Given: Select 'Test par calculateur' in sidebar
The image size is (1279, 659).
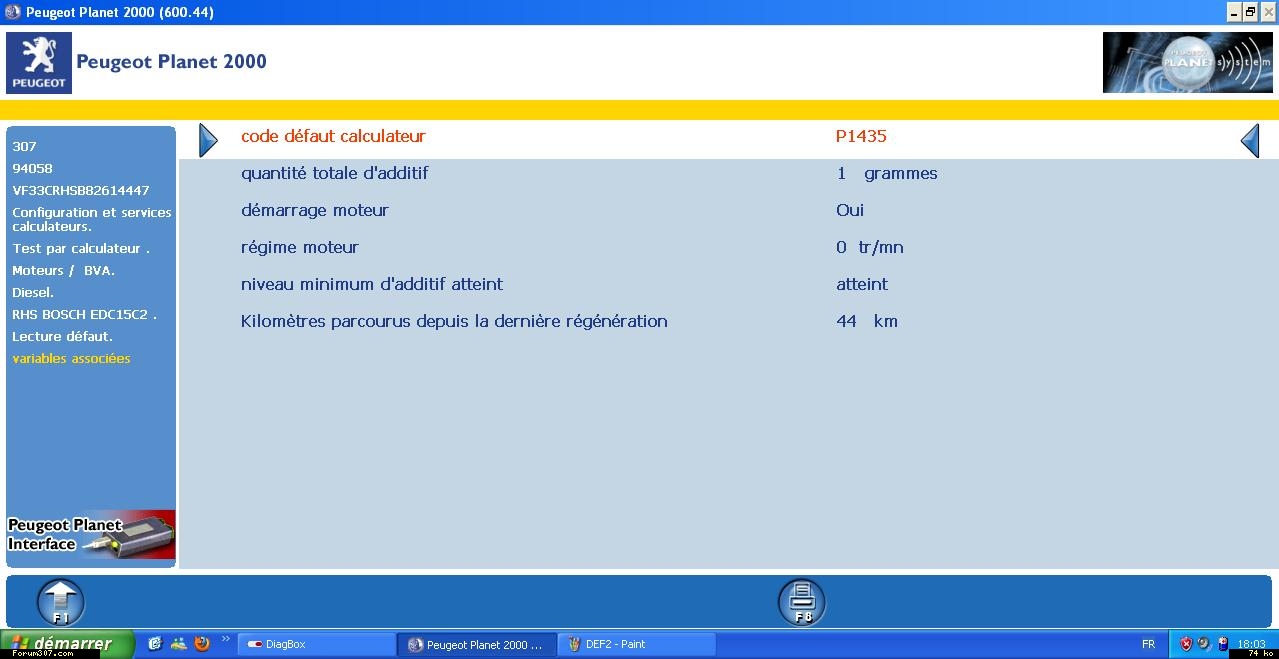Looking at the screenshot, I should pyautogui.click(x=80, y=248).
